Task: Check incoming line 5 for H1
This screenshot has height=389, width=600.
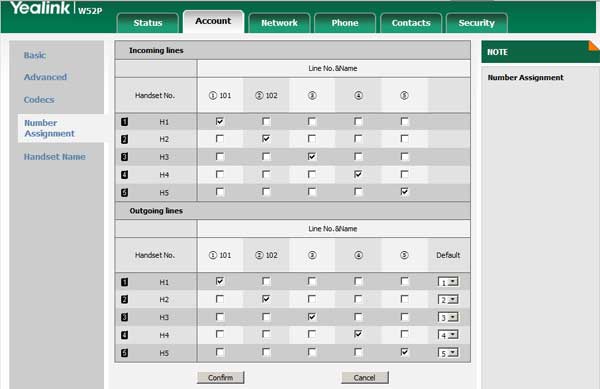Action: click(404, 121)
